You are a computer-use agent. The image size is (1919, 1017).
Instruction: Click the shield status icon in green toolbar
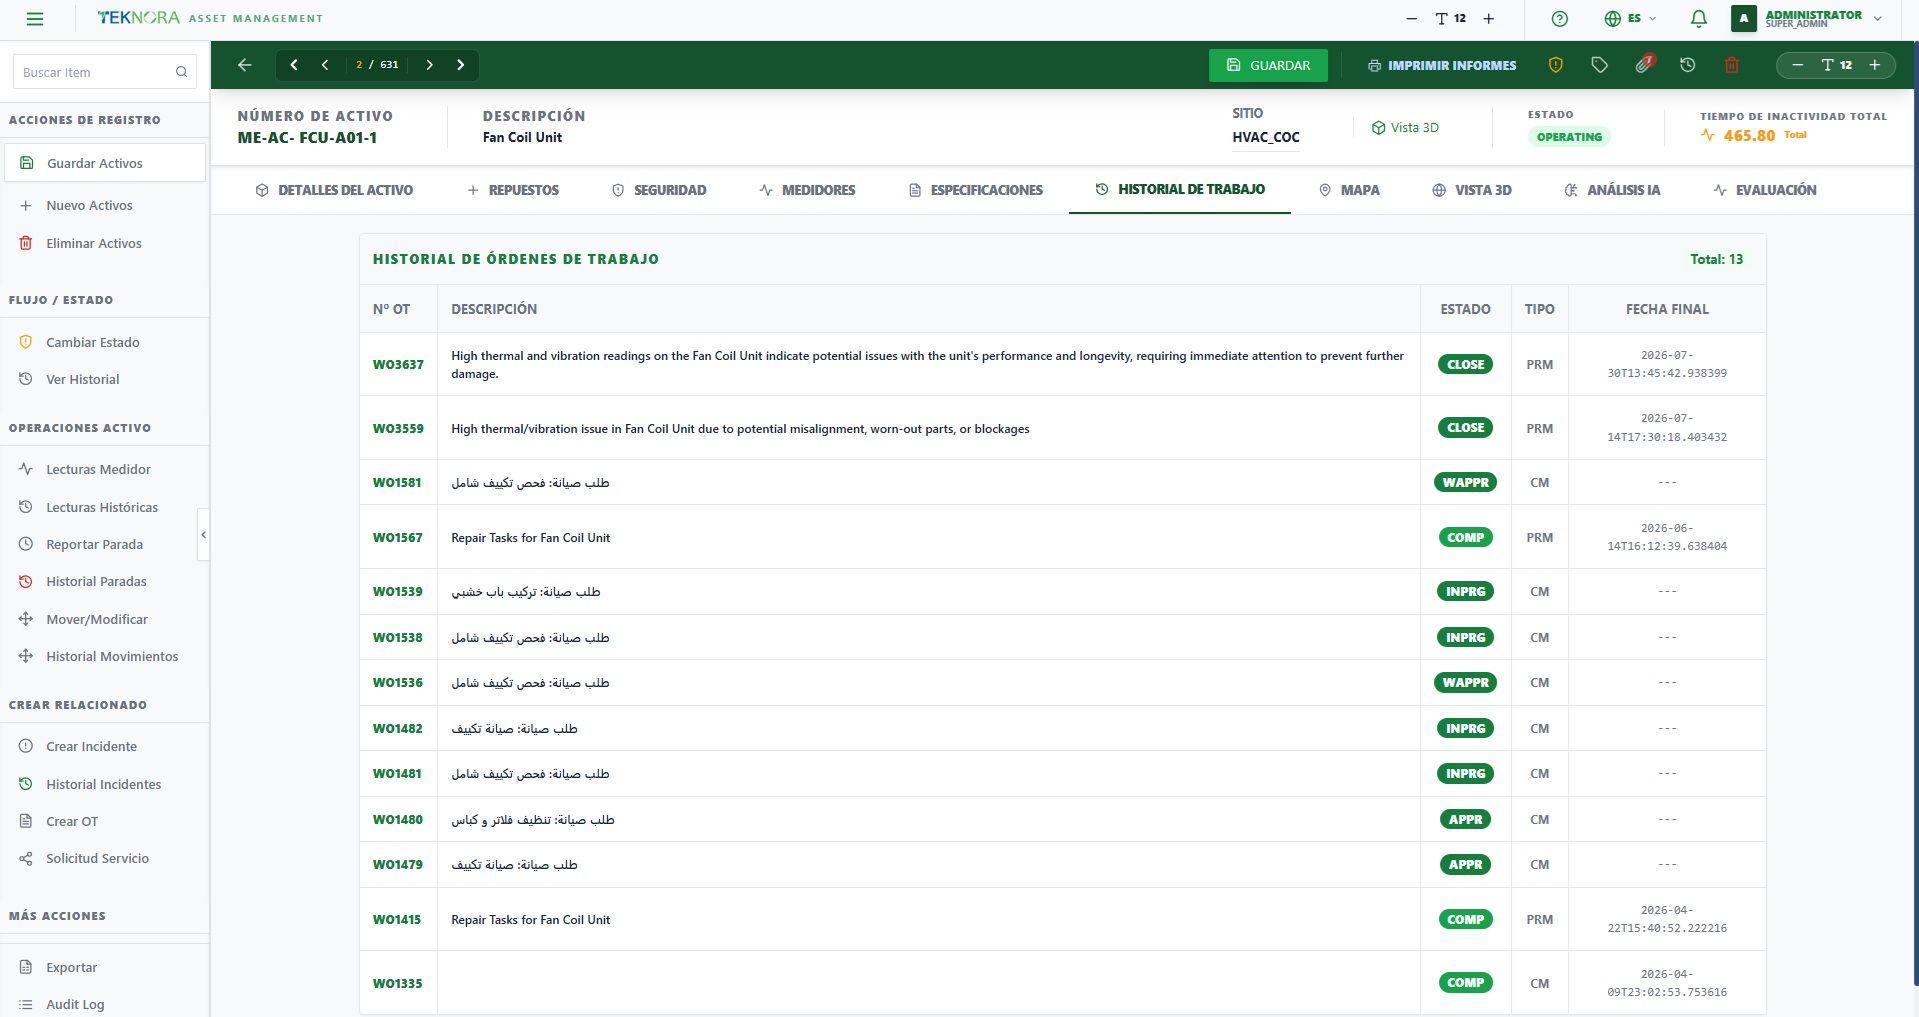click(1555, 65)
